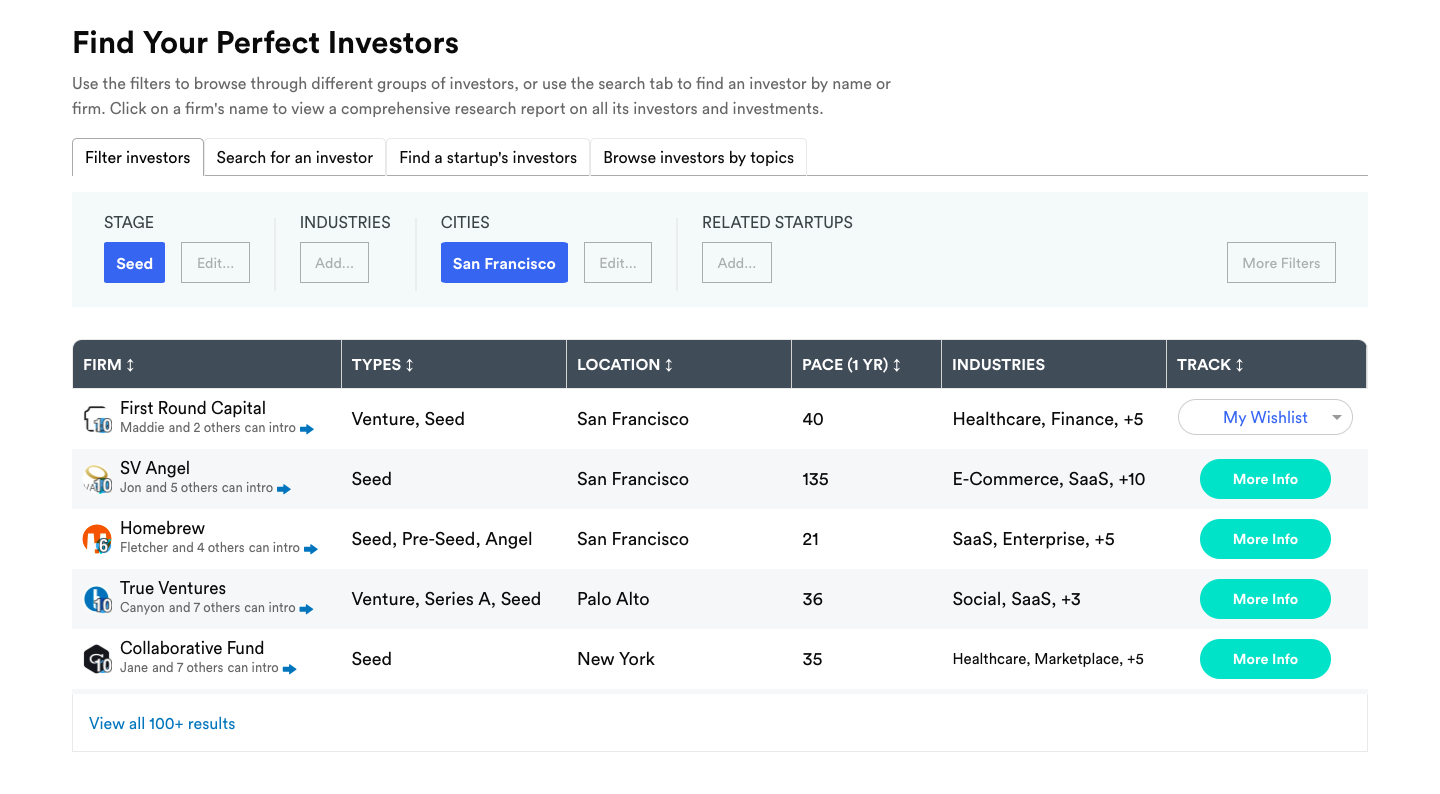Click intro arrow beside Maddie and 2 others
The width and height of the screenshot is (1440, 794).
point(307,429)
